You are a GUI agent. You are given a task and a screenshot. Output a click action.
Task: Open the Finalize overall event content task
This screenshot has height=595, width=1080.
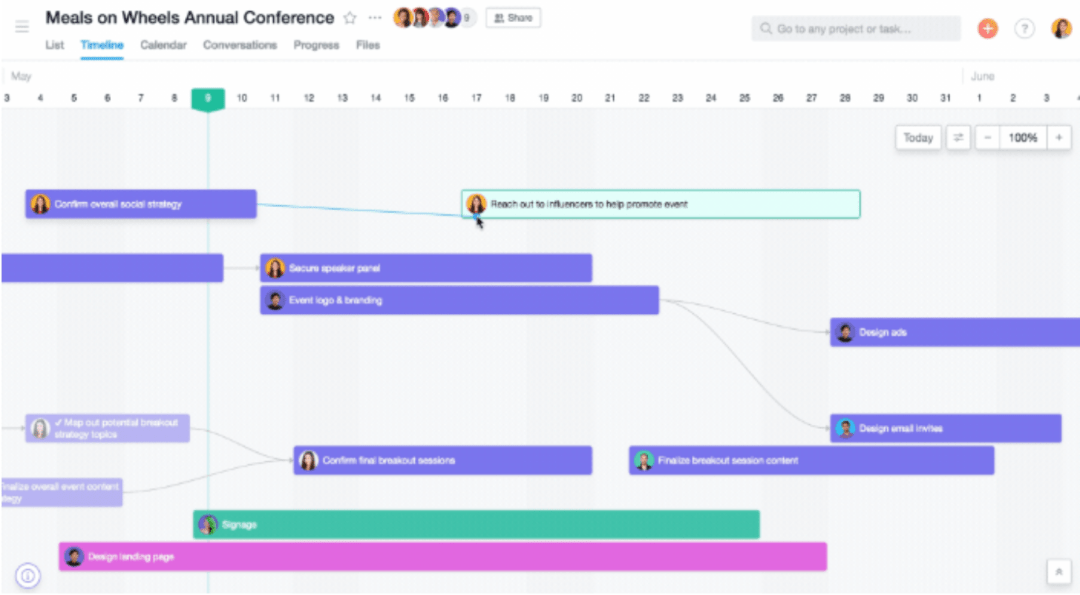(x=62, y=492)
